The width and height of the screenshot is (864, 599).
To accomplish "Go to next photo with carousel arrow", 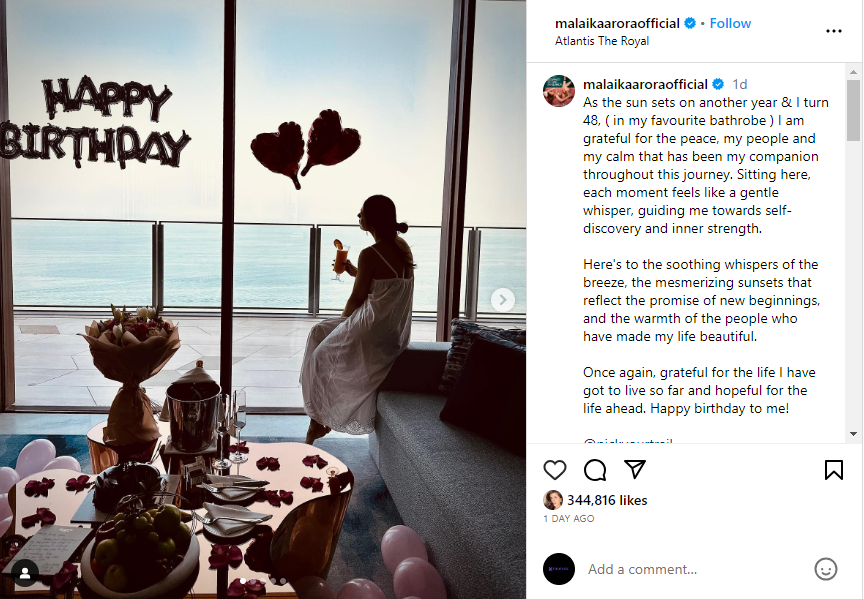I will click(x=503, y=300).
